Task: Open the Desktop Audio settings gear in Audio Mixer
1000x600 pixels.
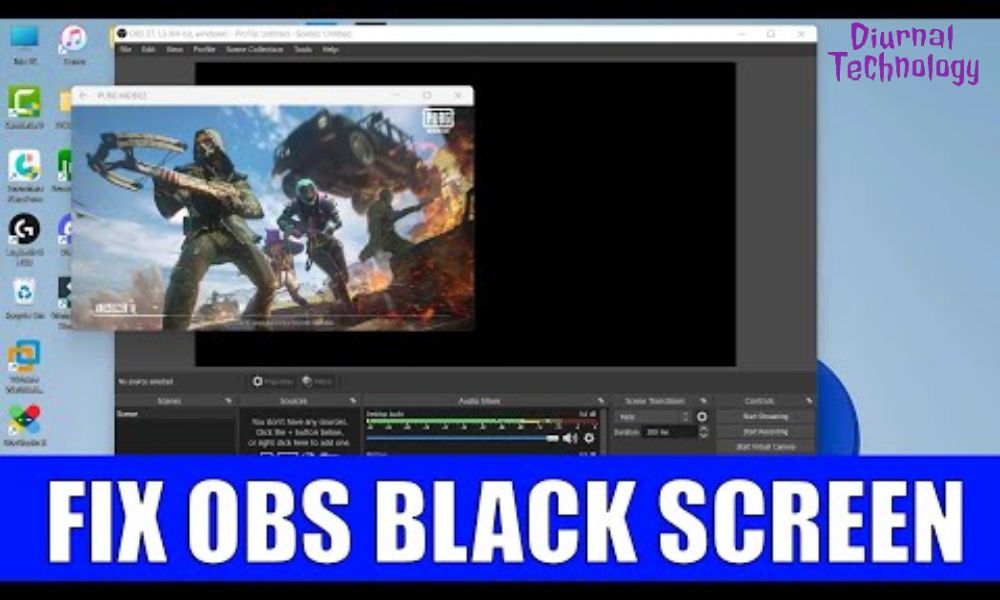Action: click(x=590, y=437)
